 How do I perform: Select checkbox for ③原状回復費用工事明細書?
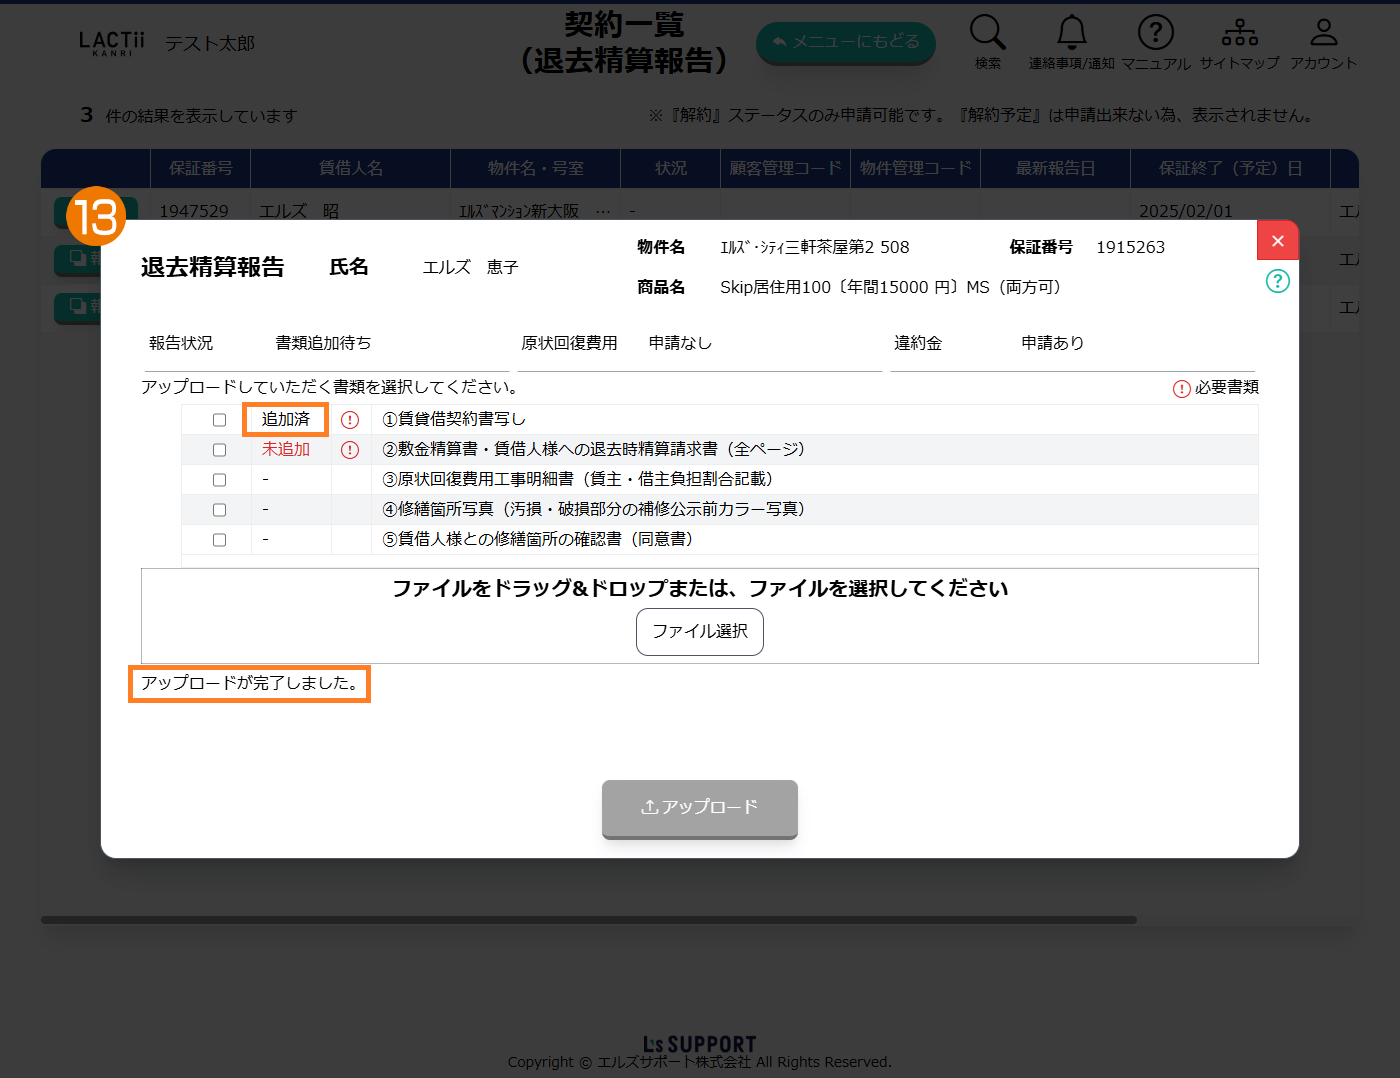(220, 480)
